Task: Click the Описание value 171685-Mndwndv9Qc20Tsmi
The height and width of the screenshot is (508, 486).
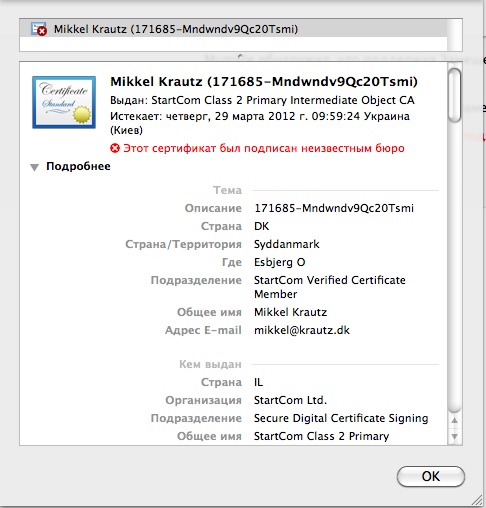Action: click(x=334, y=208)
